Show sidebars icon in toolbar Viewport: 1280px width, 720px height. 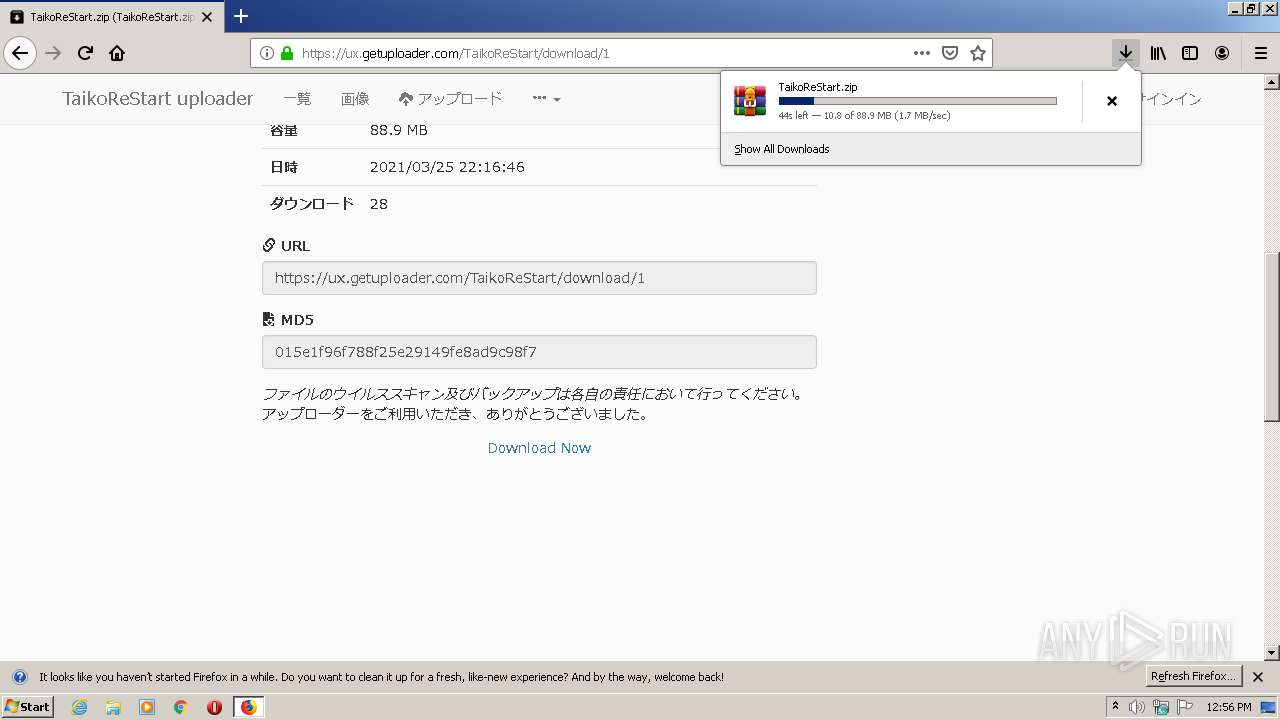coord(1190,53)
